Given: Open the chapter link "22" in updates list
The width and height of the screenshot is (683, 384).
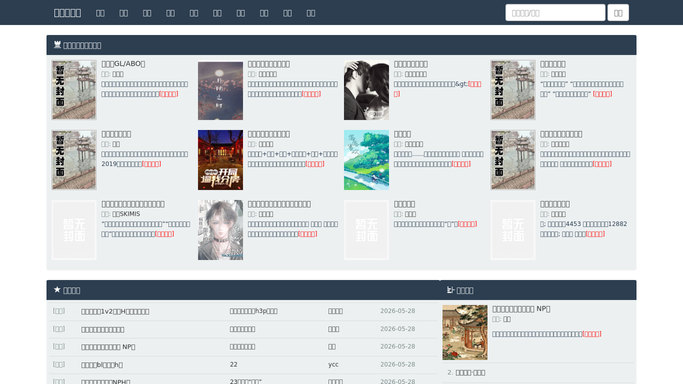Looking at the screenshot, I should (x=233, y=364).
